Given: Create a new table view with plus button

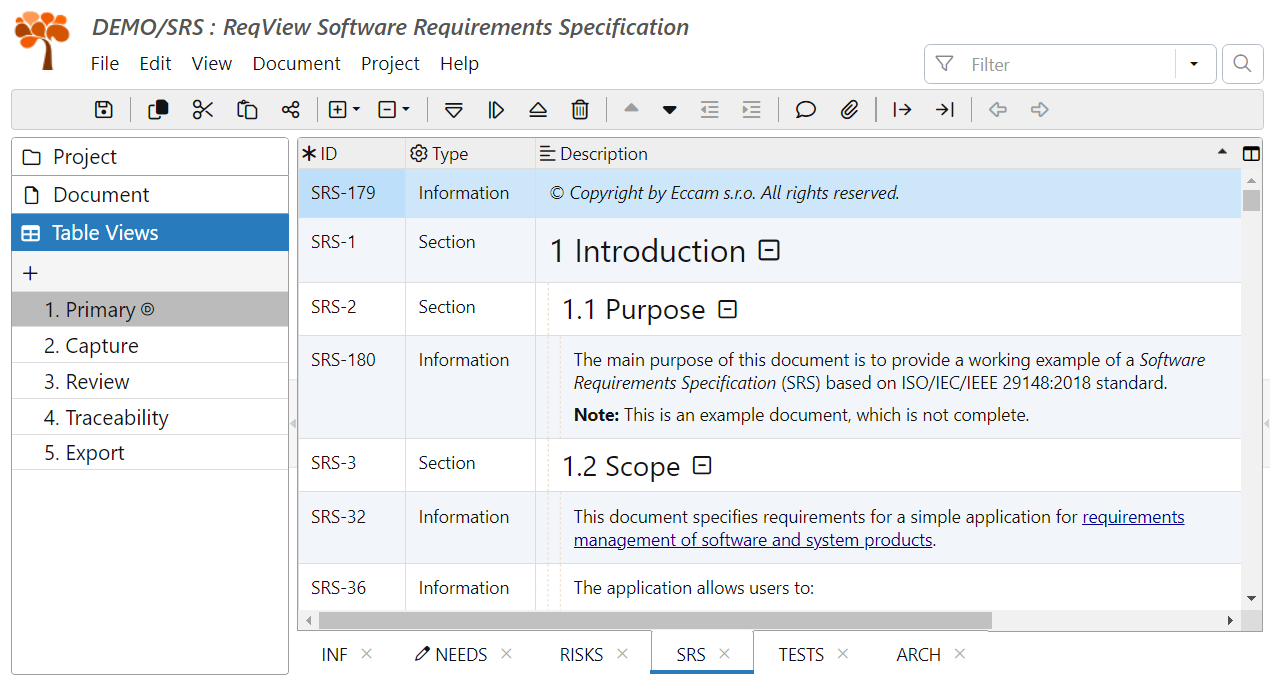Looking at the screenshot, I should point(30,272).
